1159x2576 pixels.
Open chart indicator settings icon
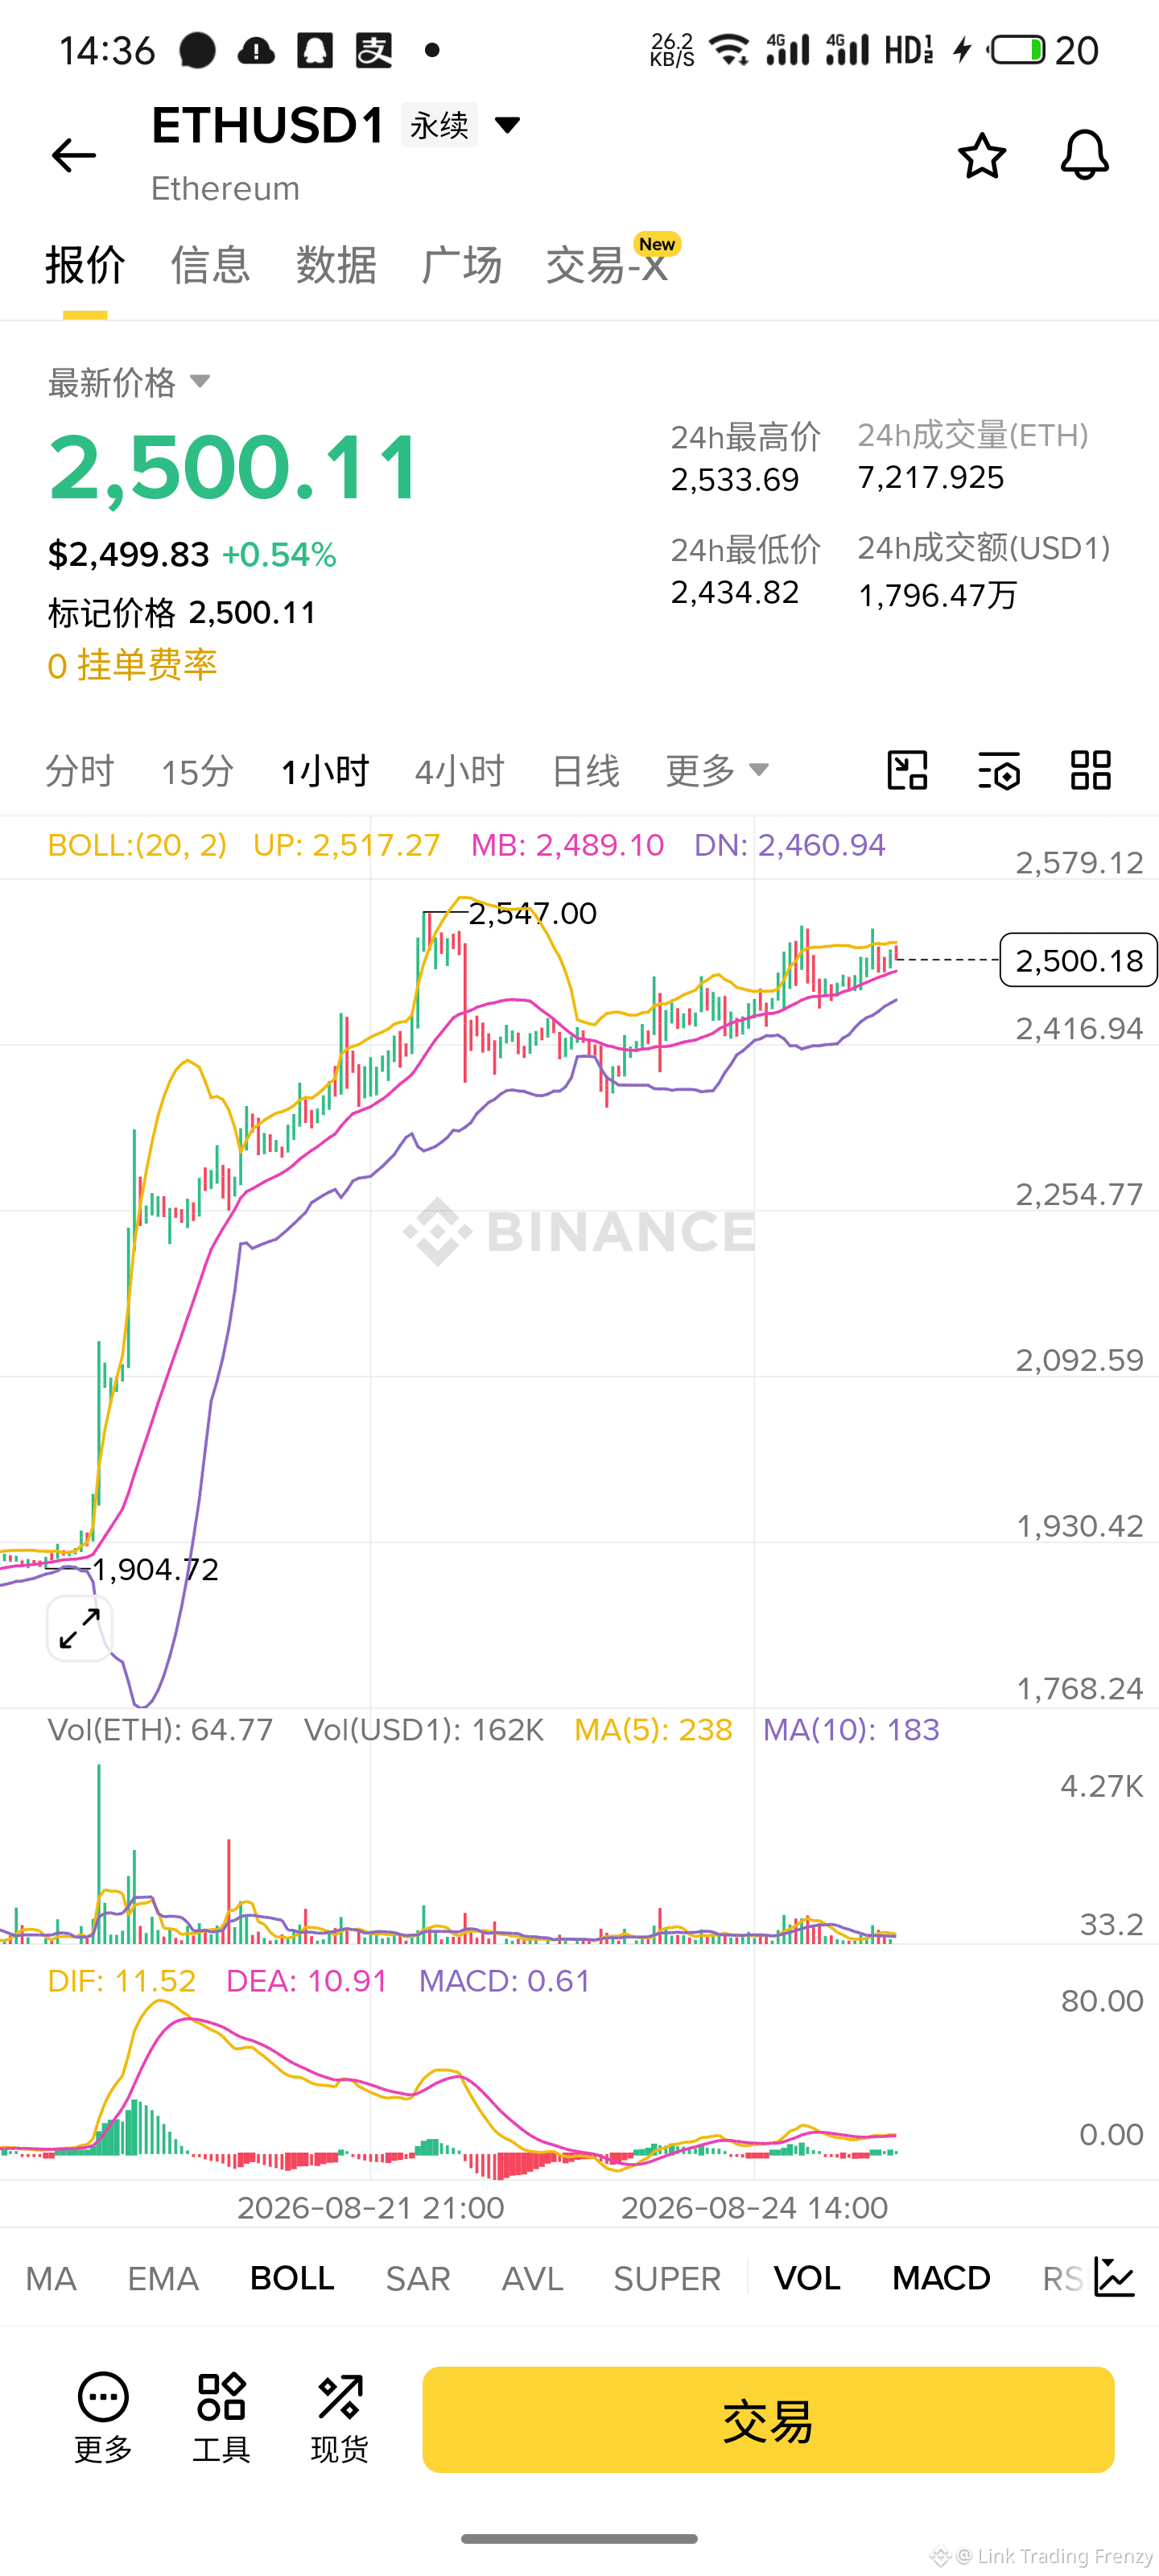pyautogui.click(x=999, y=770)
